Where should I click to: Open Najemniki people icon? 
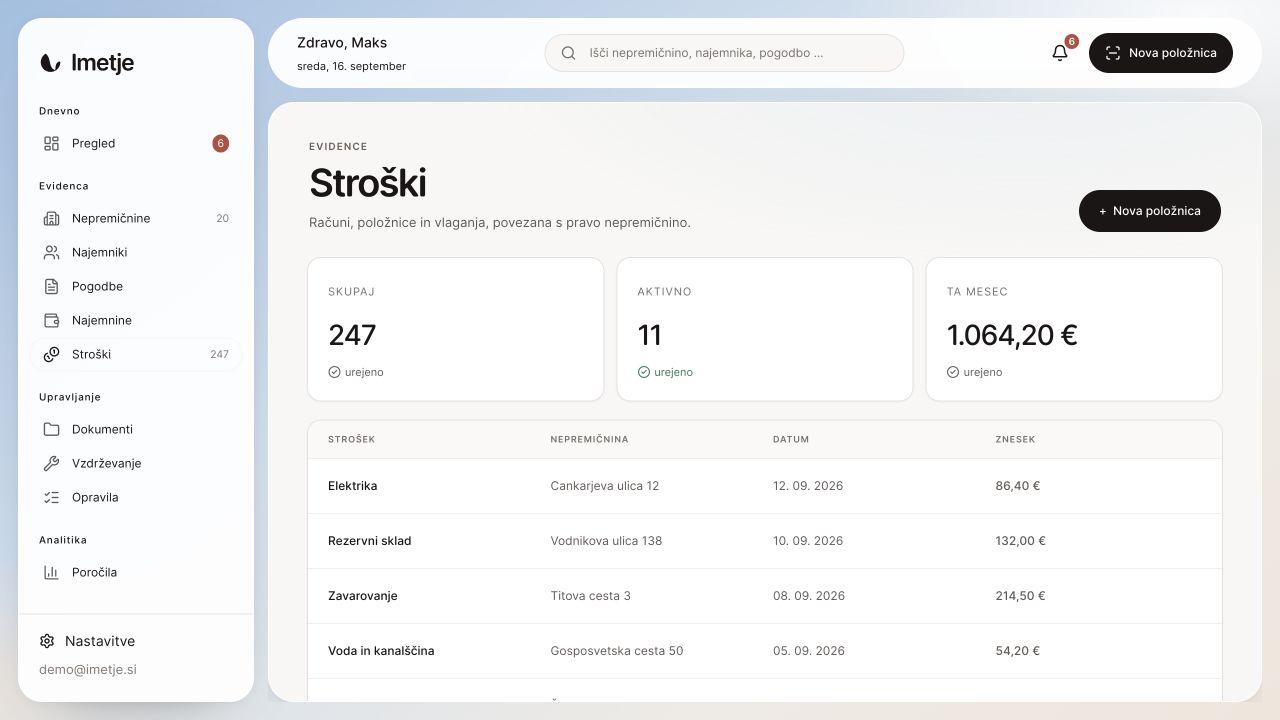pyautogui.click(x=51, y=252)
